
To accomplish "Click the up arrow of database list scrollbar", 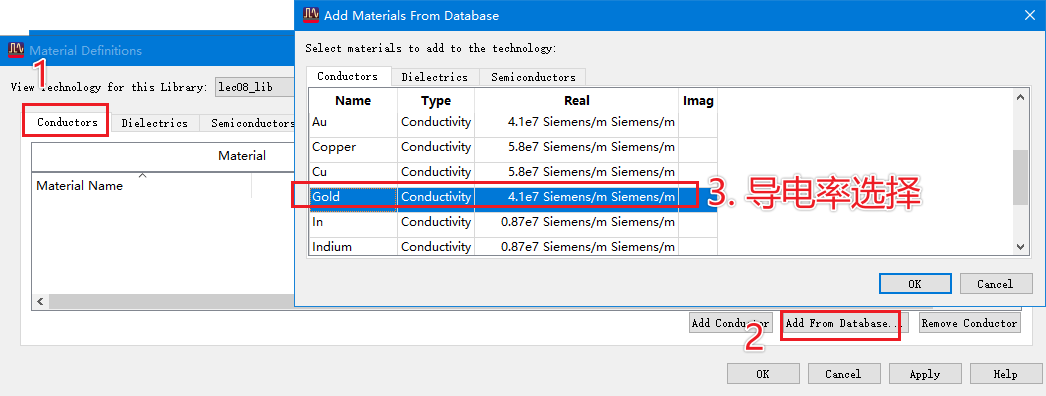I will pos(1020,98).
